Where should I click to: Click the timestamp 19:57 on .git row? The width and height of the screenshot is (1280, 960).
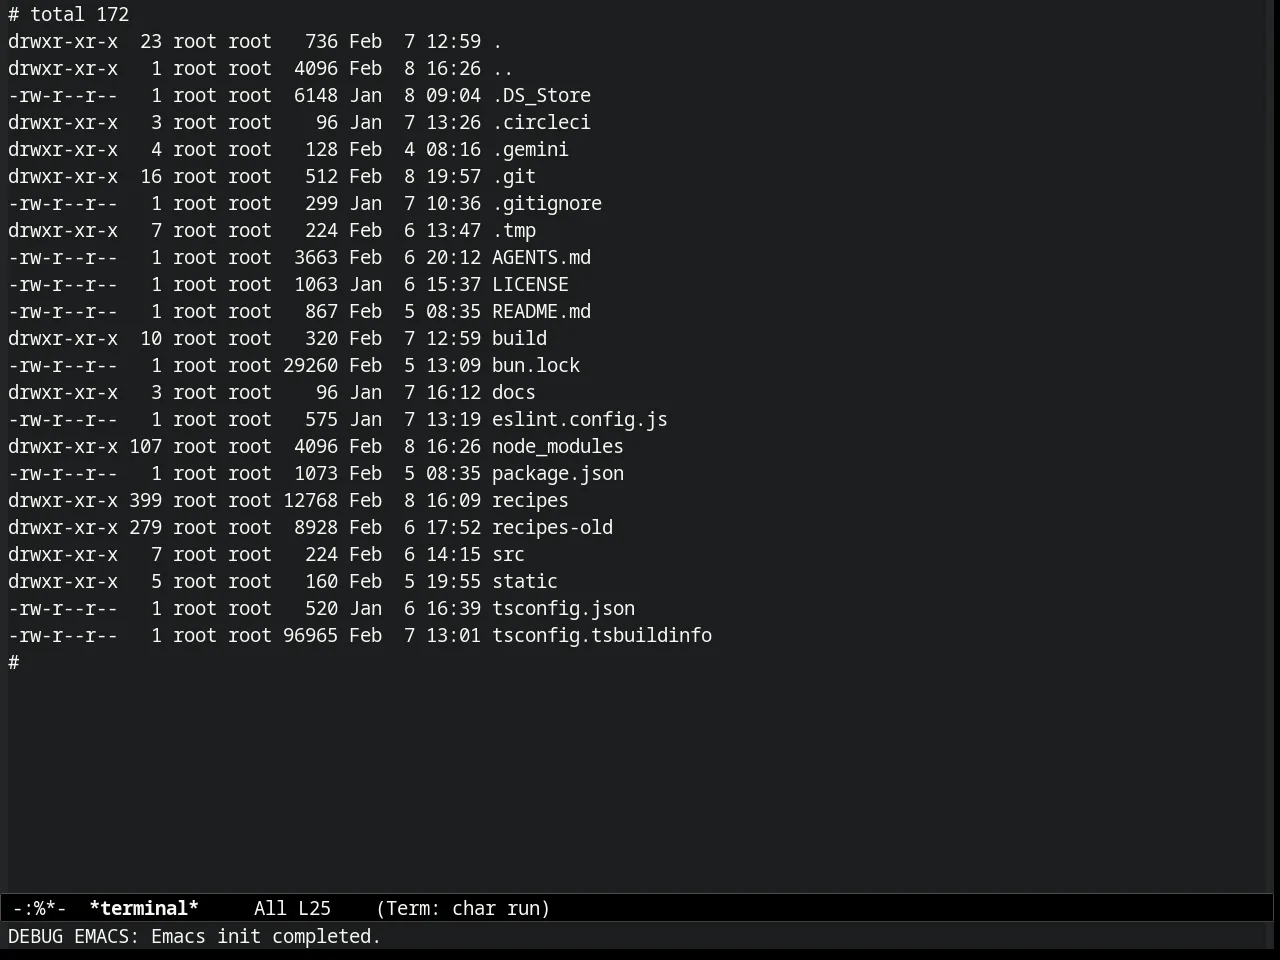coord(453,176)
